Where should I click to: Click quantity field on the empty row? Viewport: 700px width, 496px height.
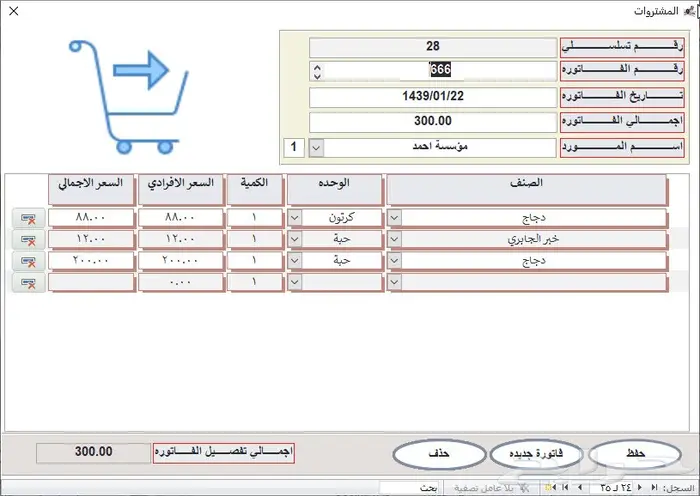pos(254,282)
